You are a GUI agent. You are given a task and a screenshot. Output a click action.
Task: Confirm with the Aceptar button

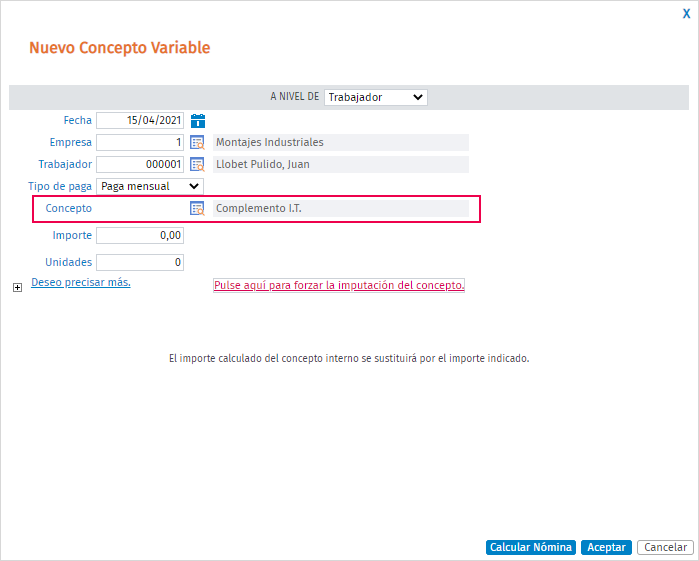point(606,547)
